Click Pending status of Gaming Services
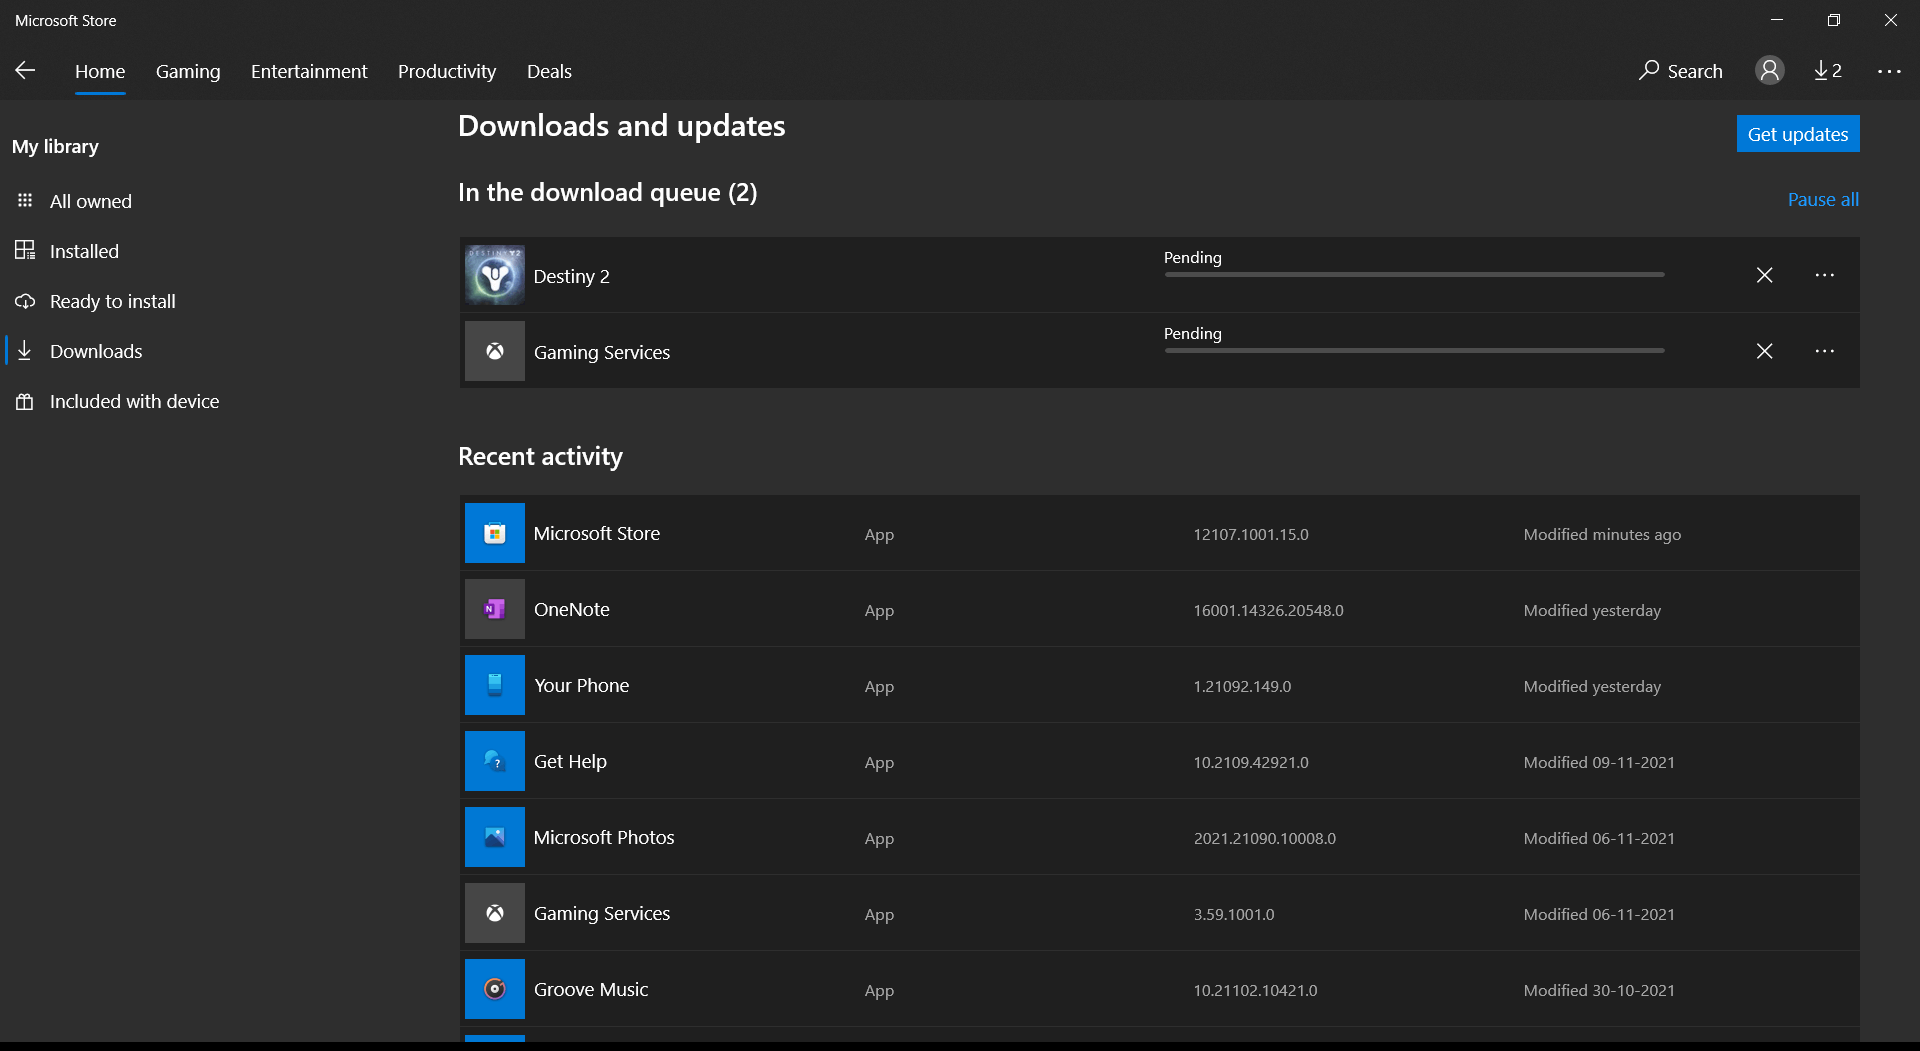The height and width of the screenshot is (1051, 1920). [x=1192, y=333]
